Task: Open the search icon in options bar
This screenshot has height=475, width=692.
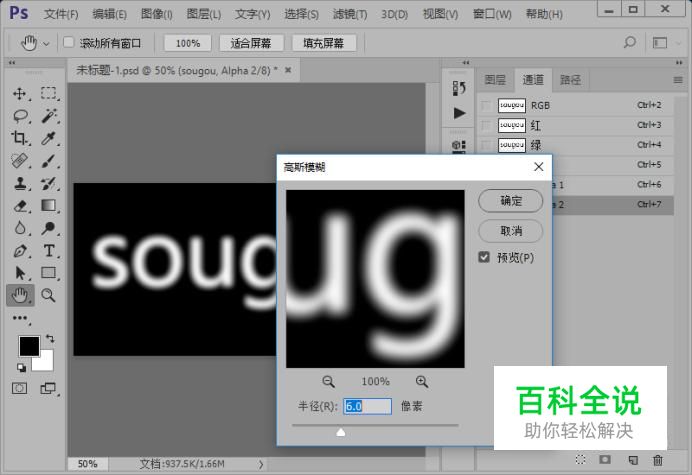Action: [x=630, y=42]
